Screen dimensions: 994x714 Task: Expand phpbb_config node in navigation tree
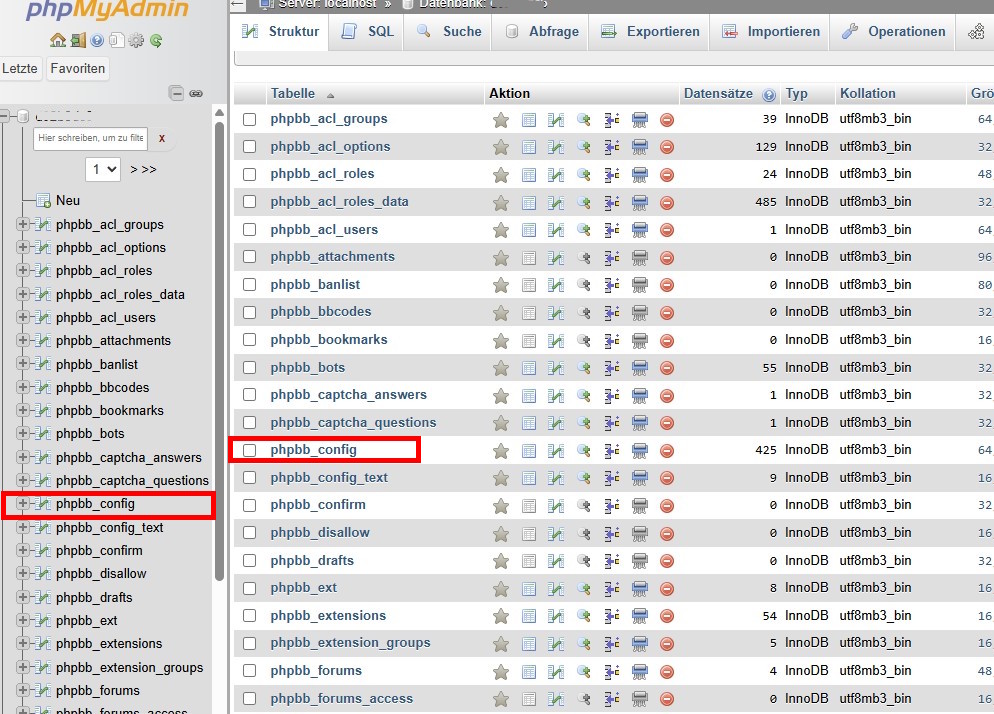coord(23,504)
